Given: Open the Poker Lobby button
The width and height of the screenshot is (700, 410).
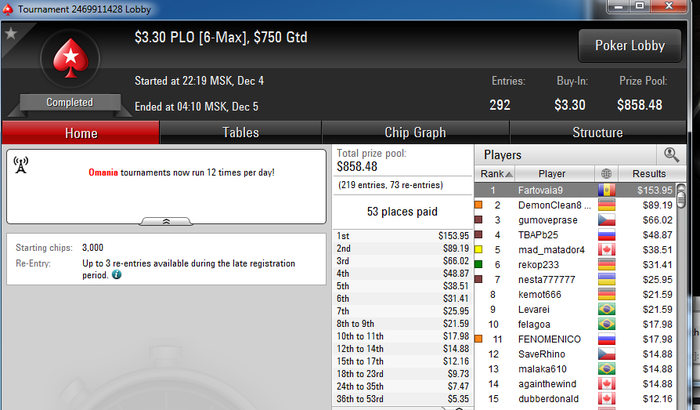Looking at the screenshot, I should [629, 46].
